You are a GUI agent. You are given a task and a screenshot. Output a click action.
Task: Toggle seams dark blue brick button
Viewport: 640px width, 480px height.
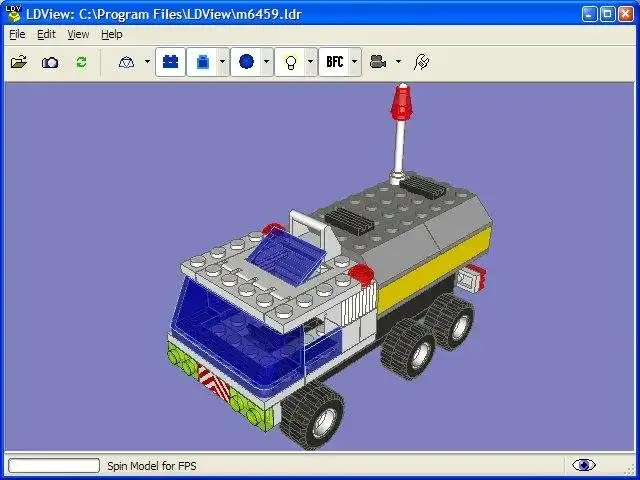(171, 62)
